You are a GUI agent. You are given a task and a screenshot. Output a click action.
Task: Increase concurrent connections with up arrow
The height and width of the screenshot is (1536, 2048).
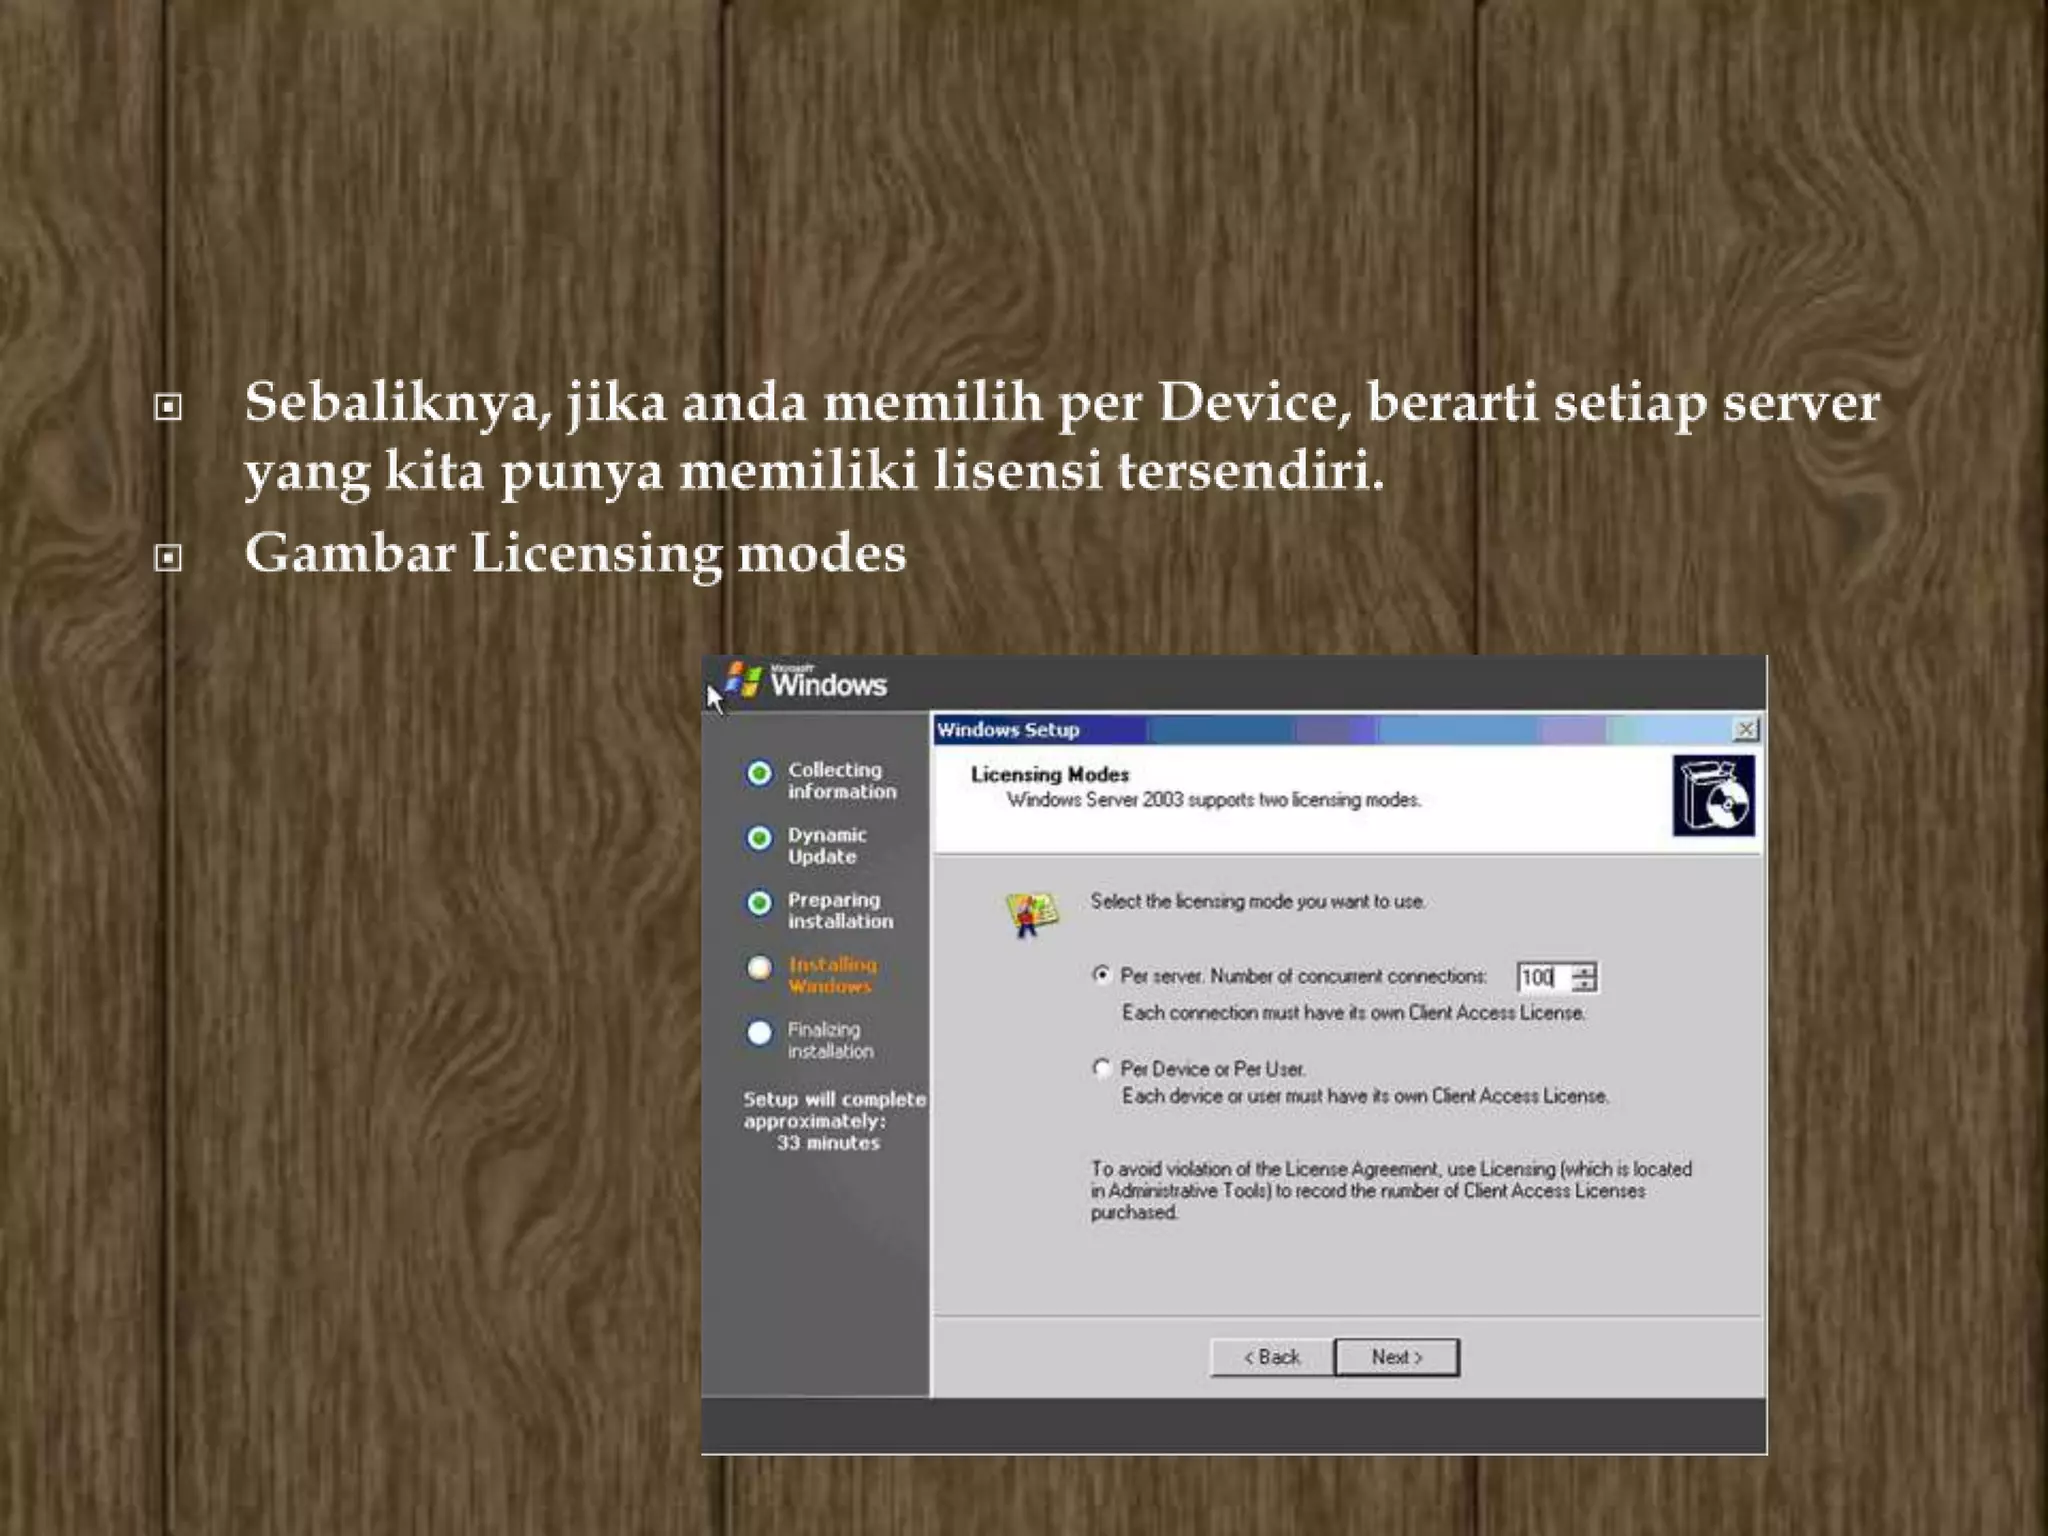coord(1584,969)
